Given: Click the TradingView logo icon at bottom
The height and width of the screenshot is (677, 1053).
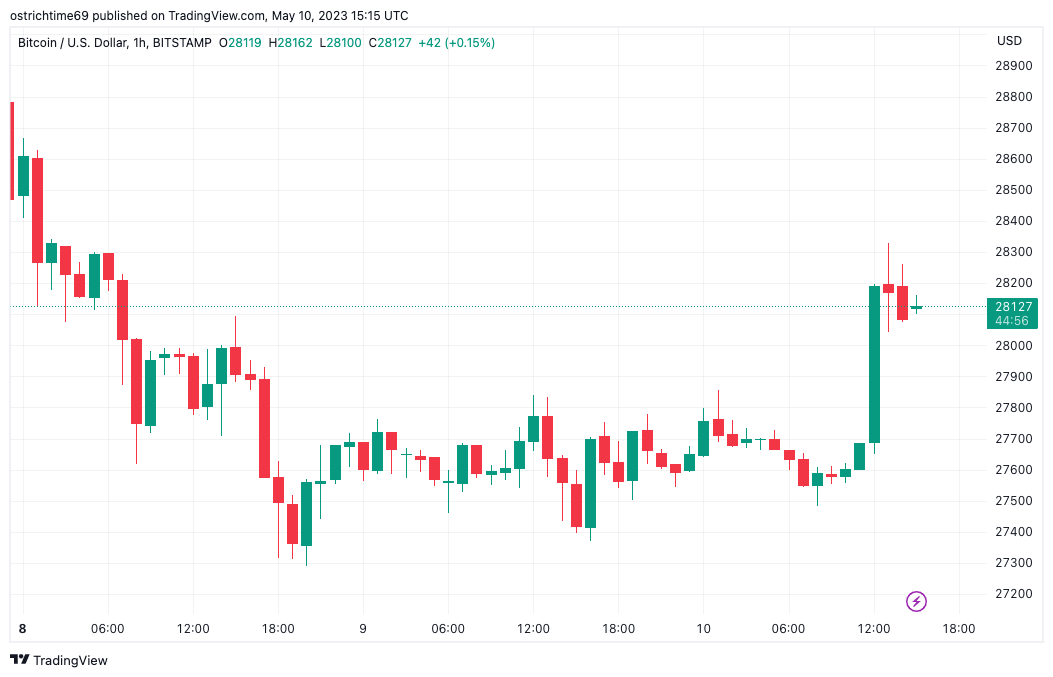Looking at the screenshot, I should 19,660.
